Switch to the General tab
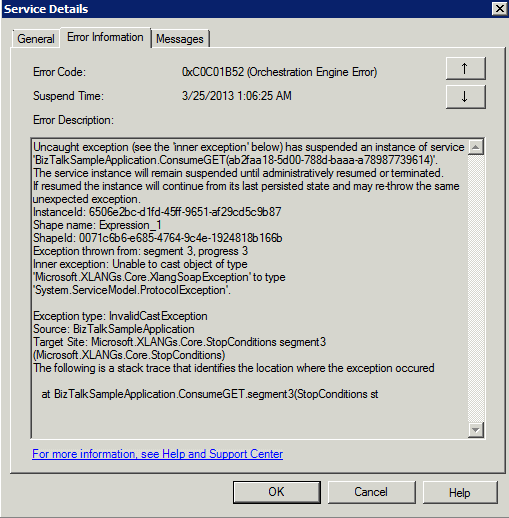 coord(36,39)
